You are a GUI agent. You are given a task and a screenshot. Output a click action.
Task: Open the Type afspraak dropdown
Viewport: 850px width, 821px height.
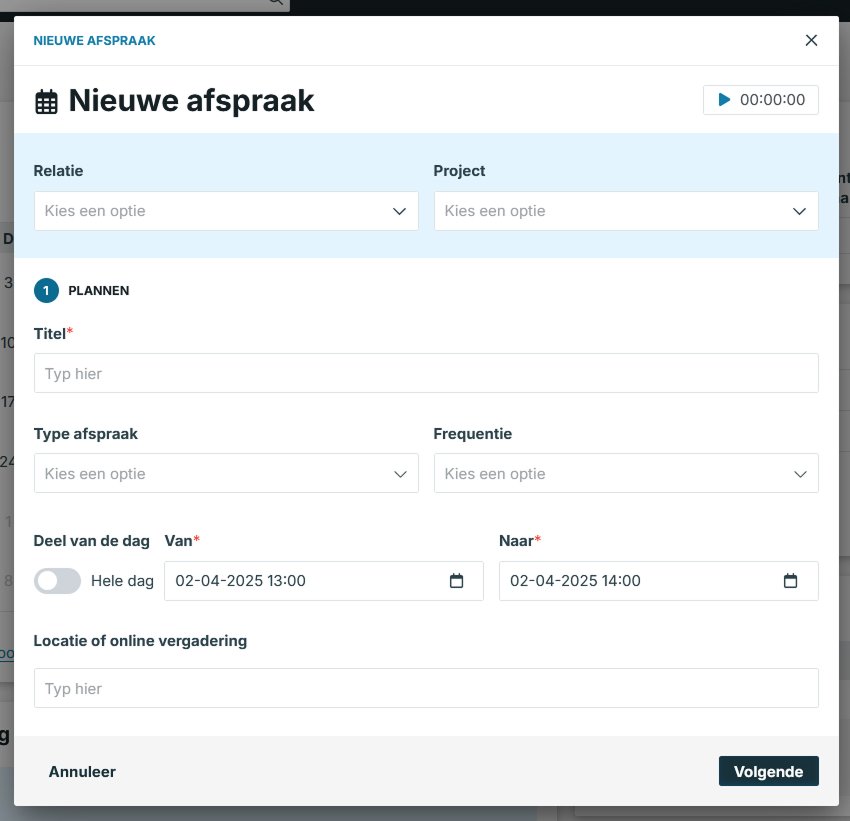226,473
